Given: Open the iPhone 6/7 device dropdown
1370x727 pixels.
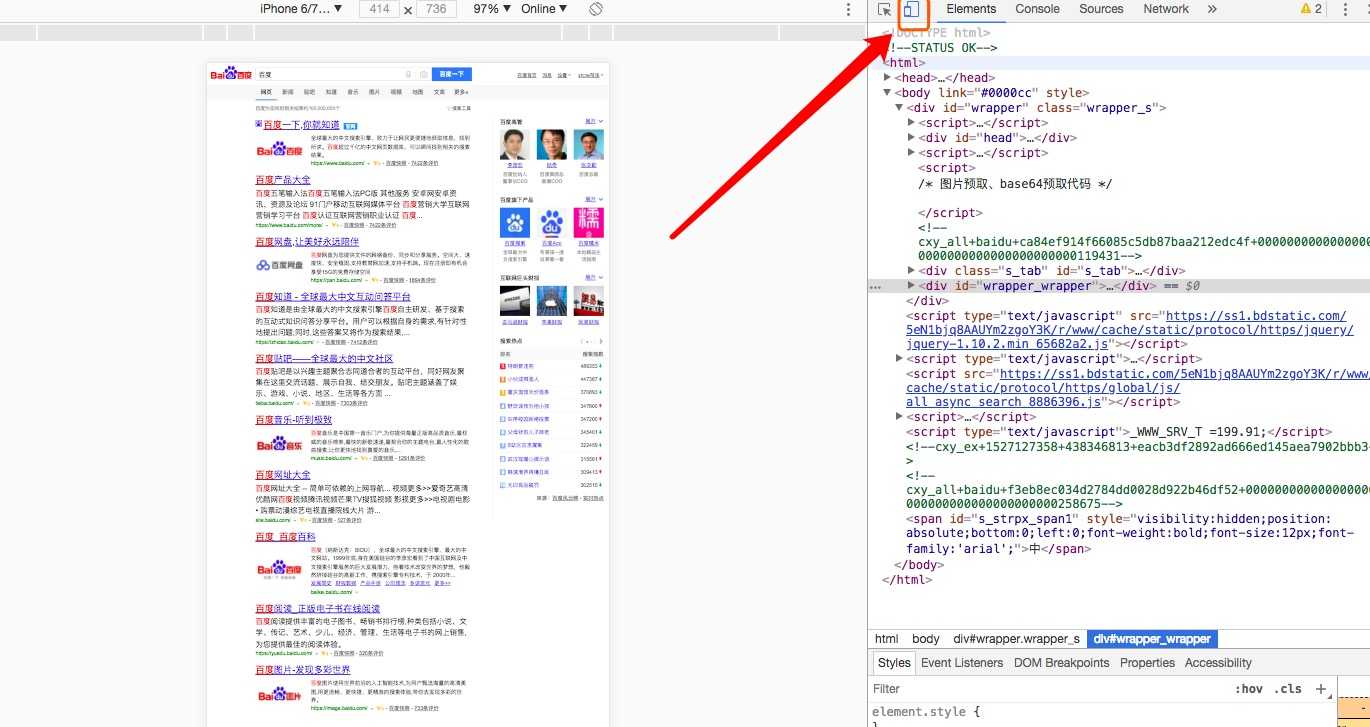Looking at the screenshot, I should pos(301,9).
